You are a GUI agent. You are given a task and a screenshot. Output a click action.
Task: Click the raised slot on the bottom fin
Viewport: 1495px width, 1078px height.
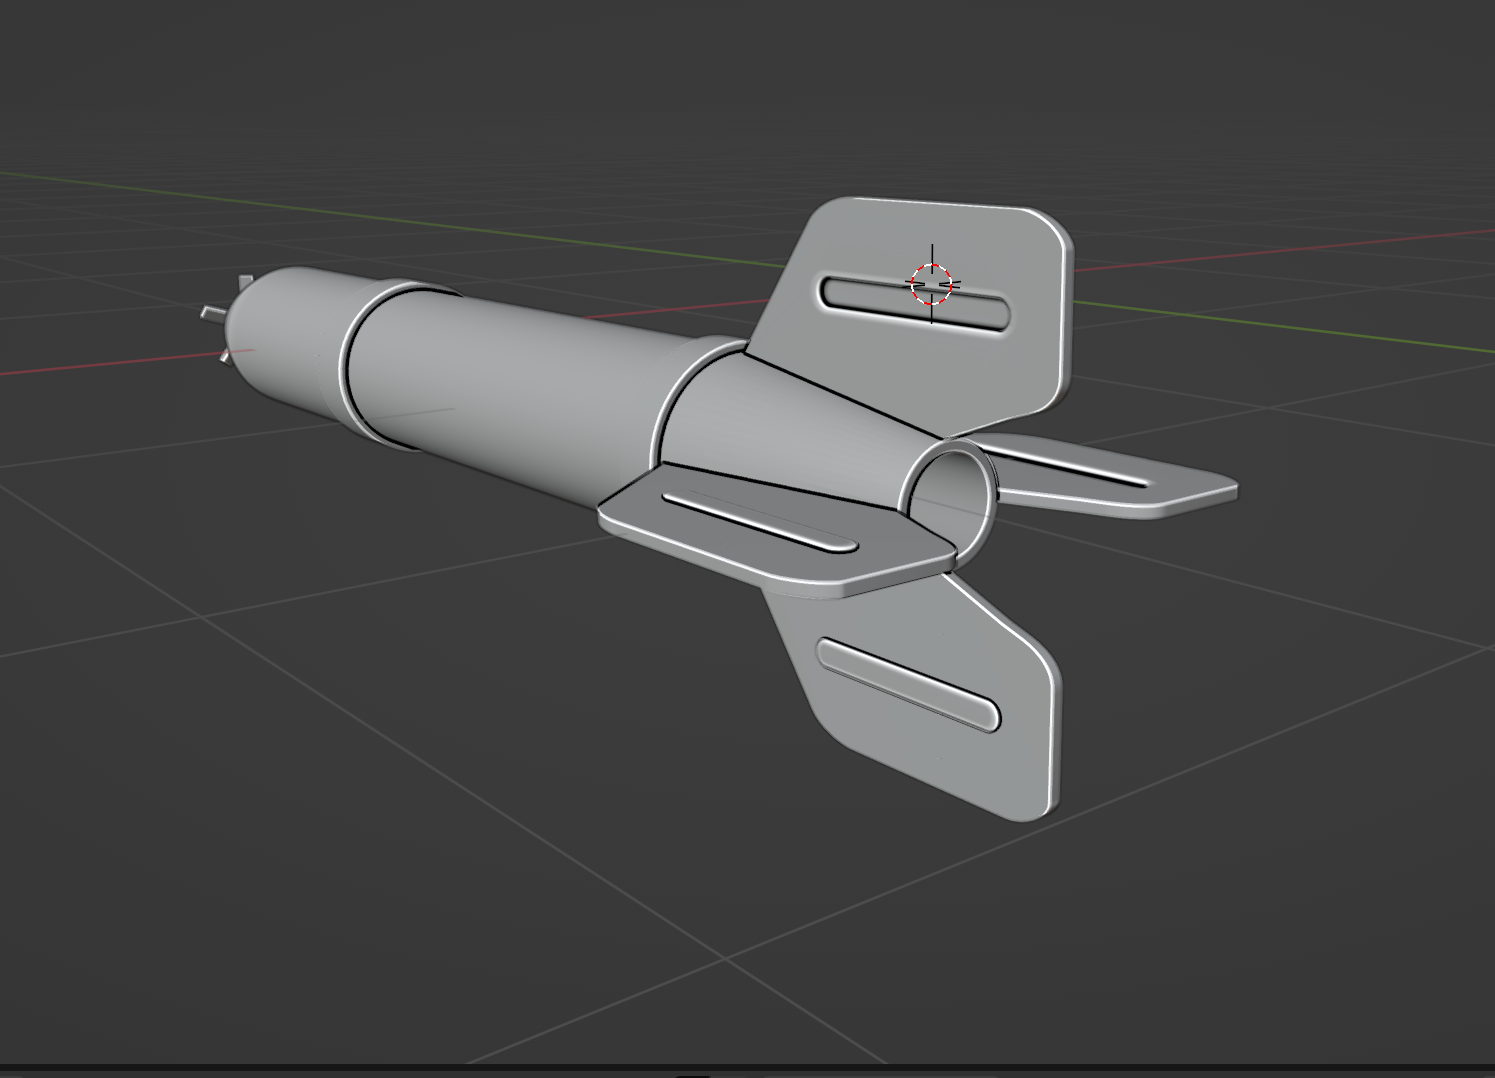pos(908,684)
